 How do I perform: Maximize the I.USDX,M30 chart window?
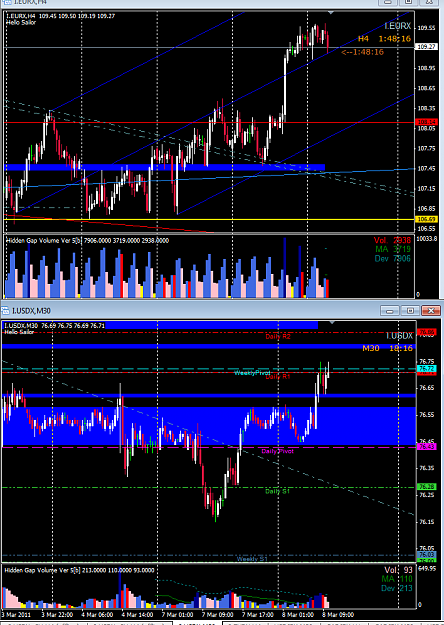pos(410,311)
